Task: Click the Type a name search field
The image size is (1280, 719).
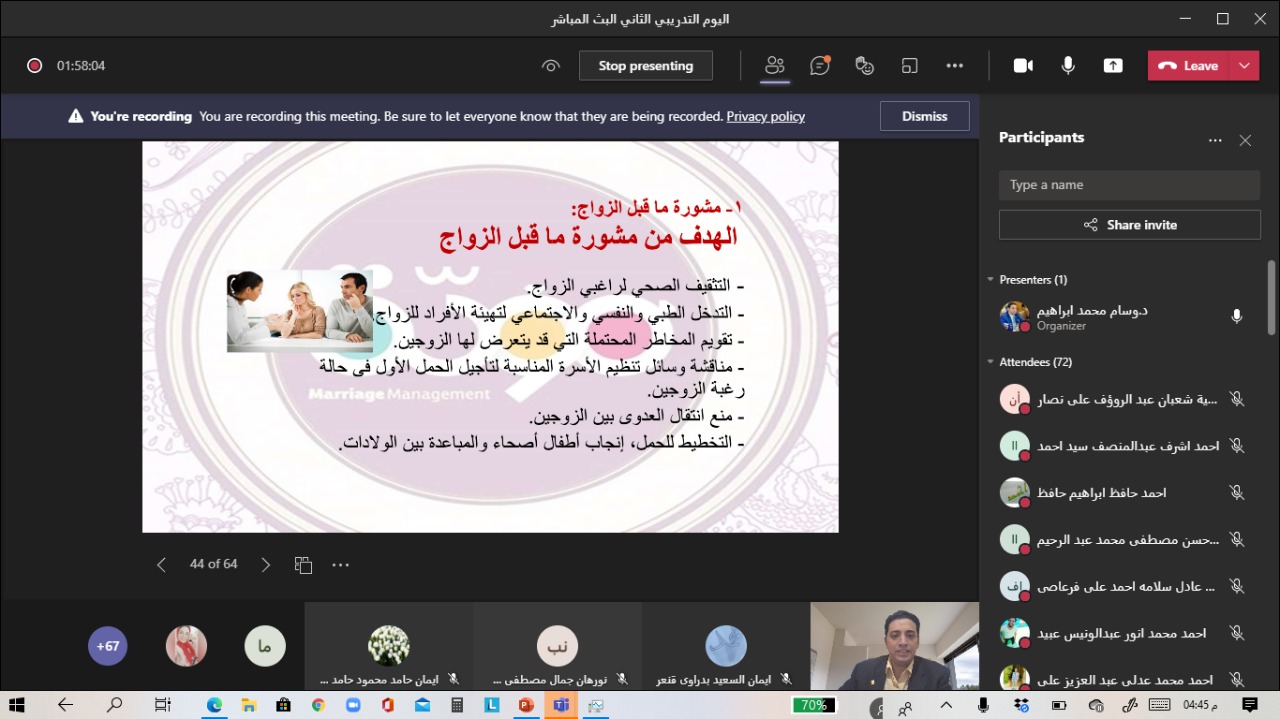Action: click(1129, 185)
